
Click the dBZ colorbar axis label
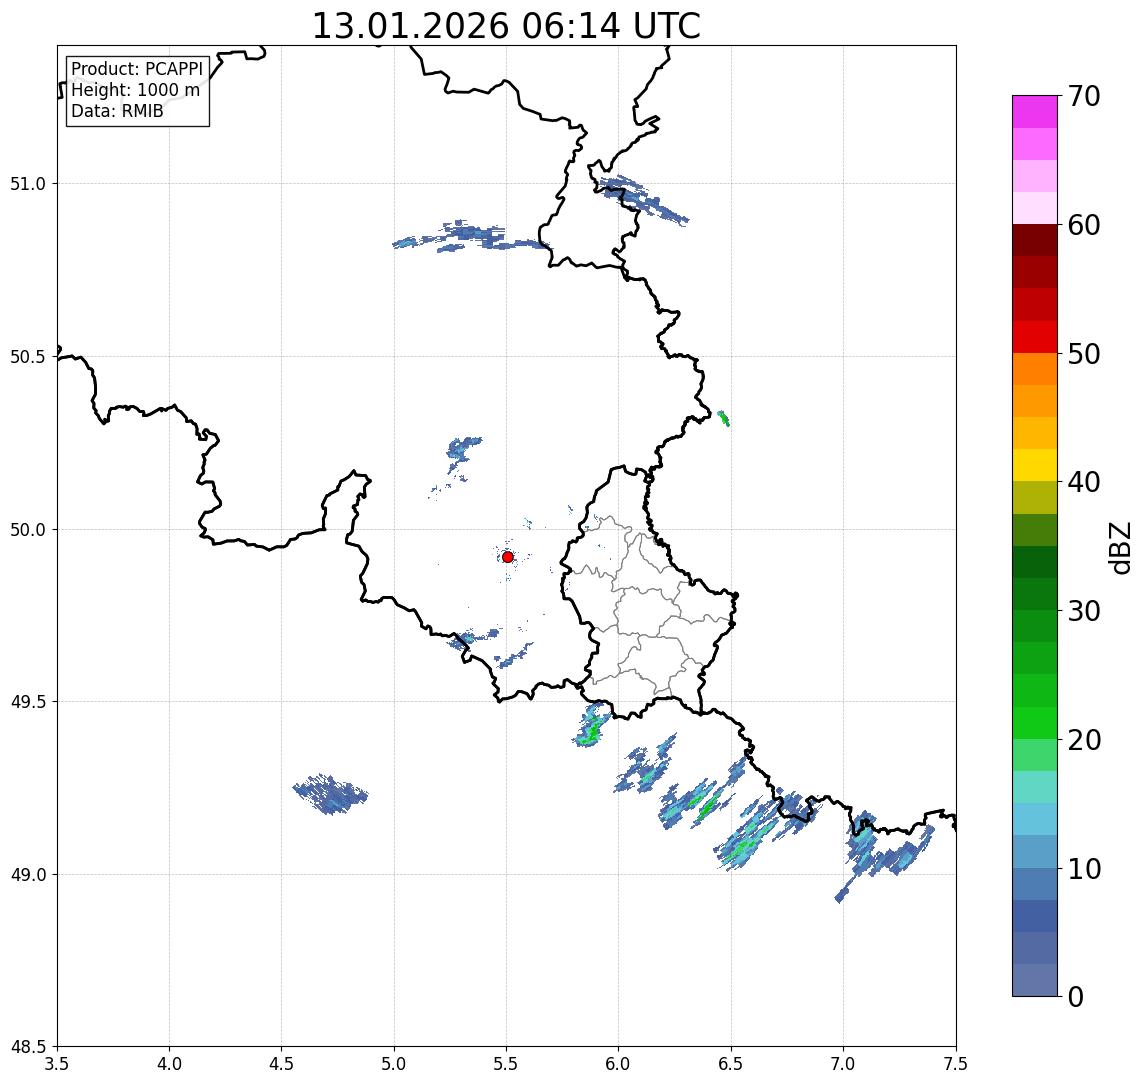pyautogui.click(x=1119, y=547)
